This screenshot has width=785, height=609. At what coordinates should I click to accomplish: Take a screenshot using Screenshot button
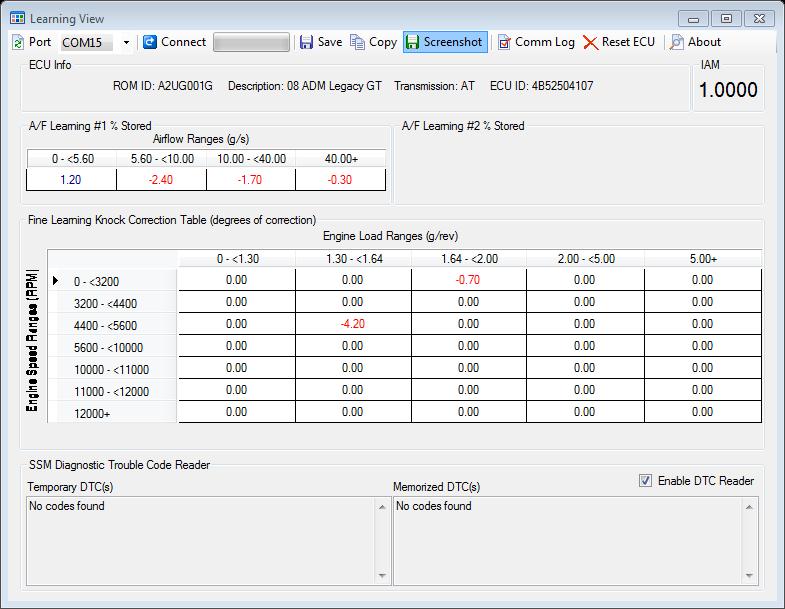pos(444,42)
